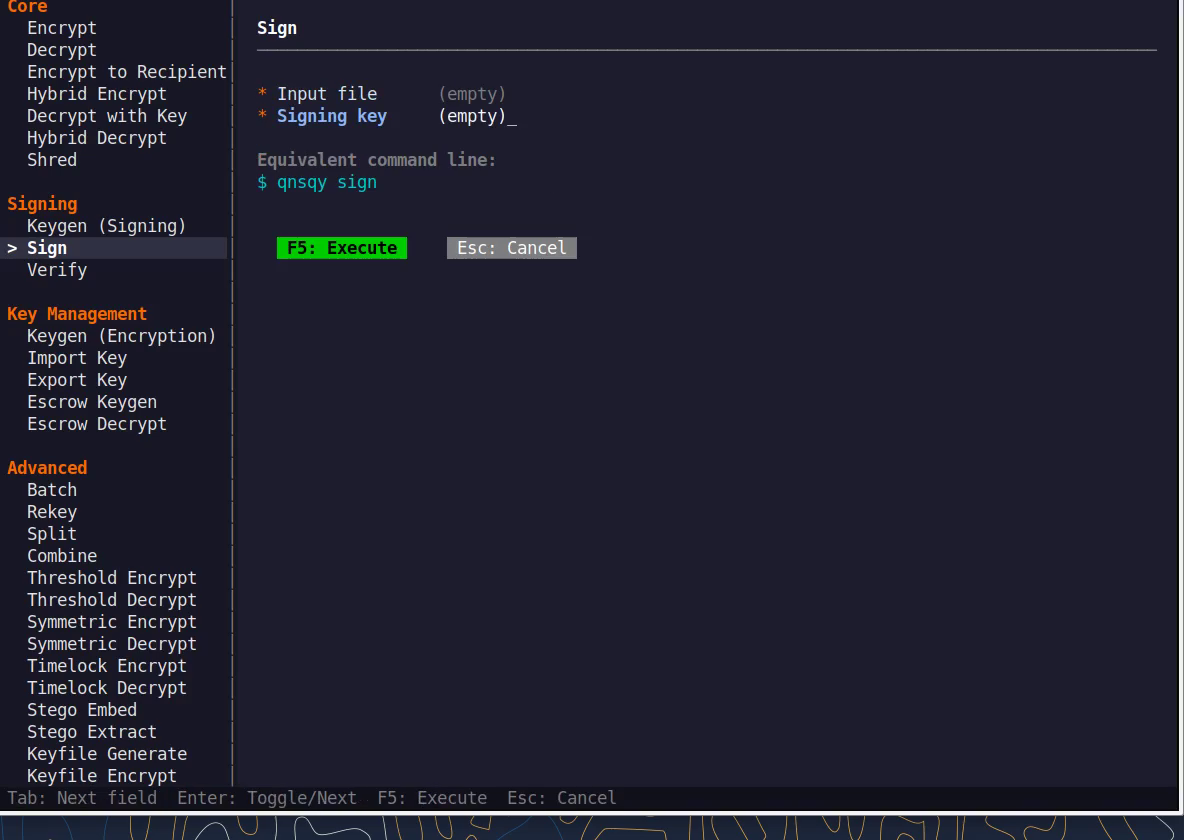Select Keyfile Encrypt
The image size is (1184, 840).
click(x=102, y=775)
